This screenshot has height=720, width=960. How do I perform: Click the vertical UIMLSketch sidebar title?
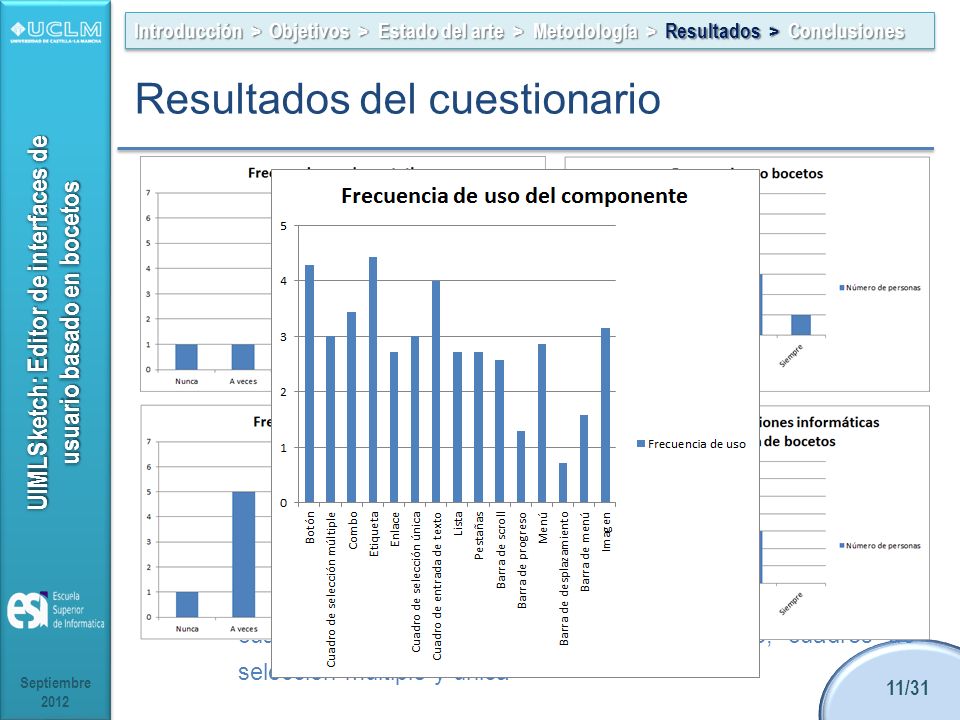54,323
